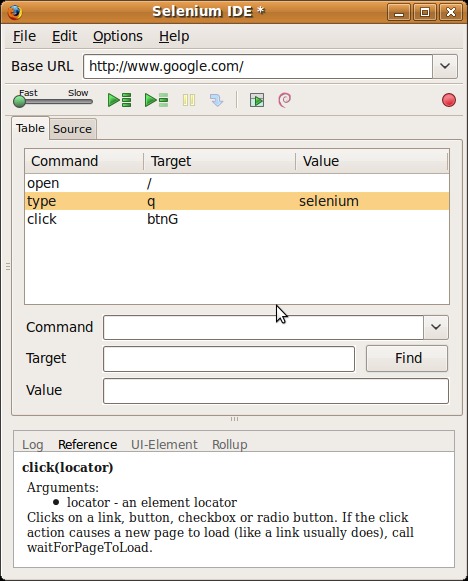This screenshot has width=468, height=581.
Task: Click the pink swirl rollup icon
Action: [x=285, y=100]
